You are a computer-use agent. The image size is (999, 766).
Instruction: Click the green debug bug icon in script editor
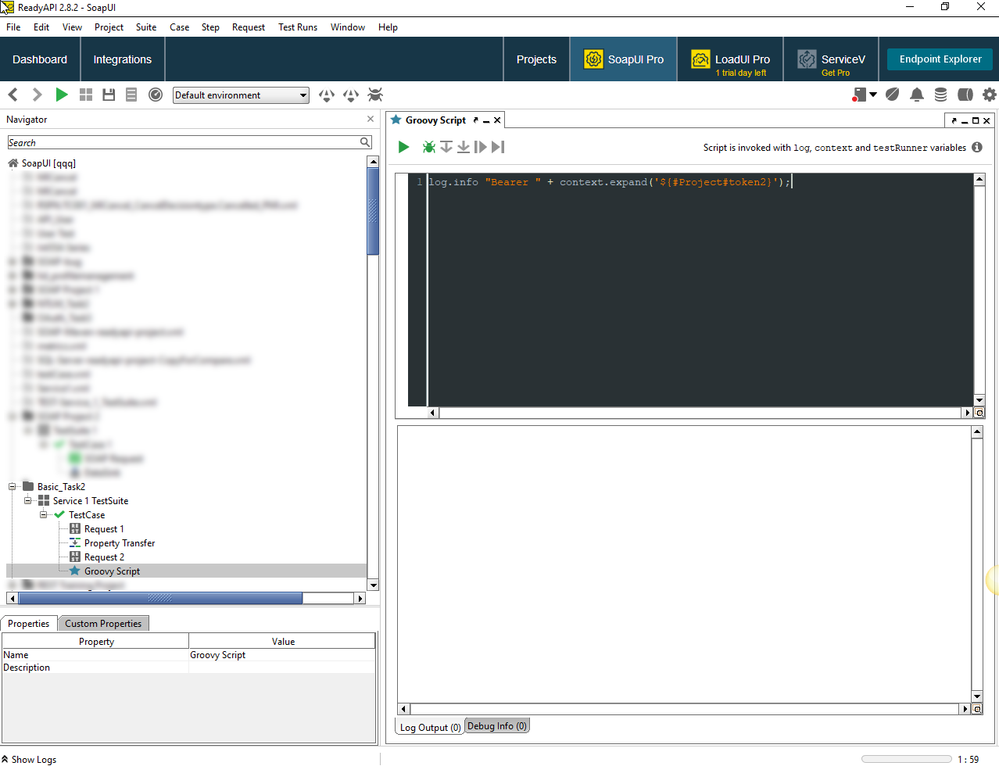tap(428, 147)
